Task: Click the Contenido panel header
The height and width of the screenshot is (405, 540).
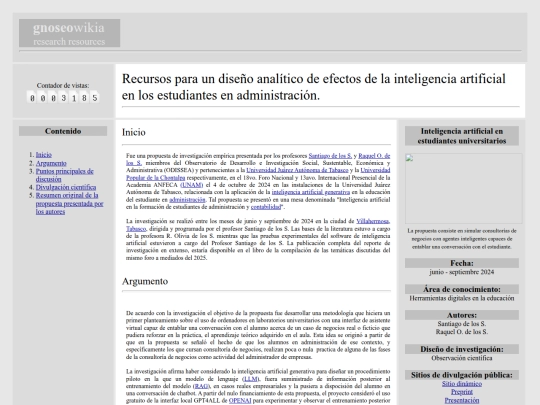Action: pyautogui.click(x=63, y=131)
